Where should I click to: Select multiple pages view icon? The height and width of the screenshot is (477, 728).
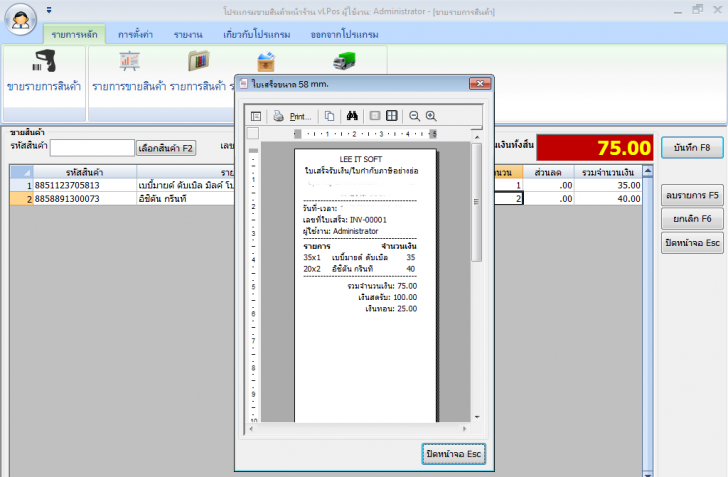point(392,116)
